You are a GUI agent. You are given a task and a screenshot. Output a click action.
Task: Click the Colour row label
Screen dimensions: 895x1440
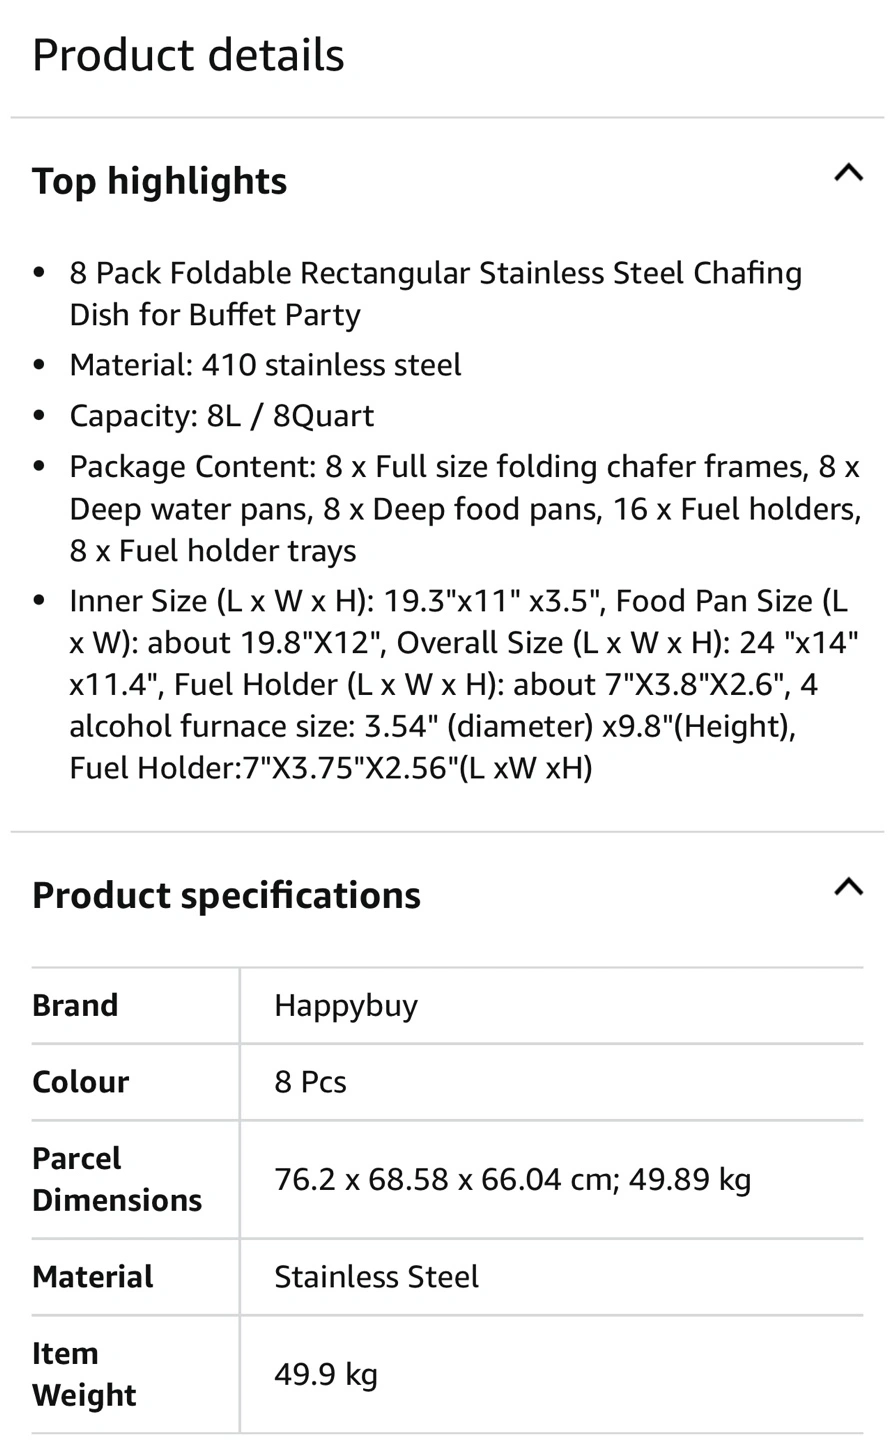(x=80, y=1082)
